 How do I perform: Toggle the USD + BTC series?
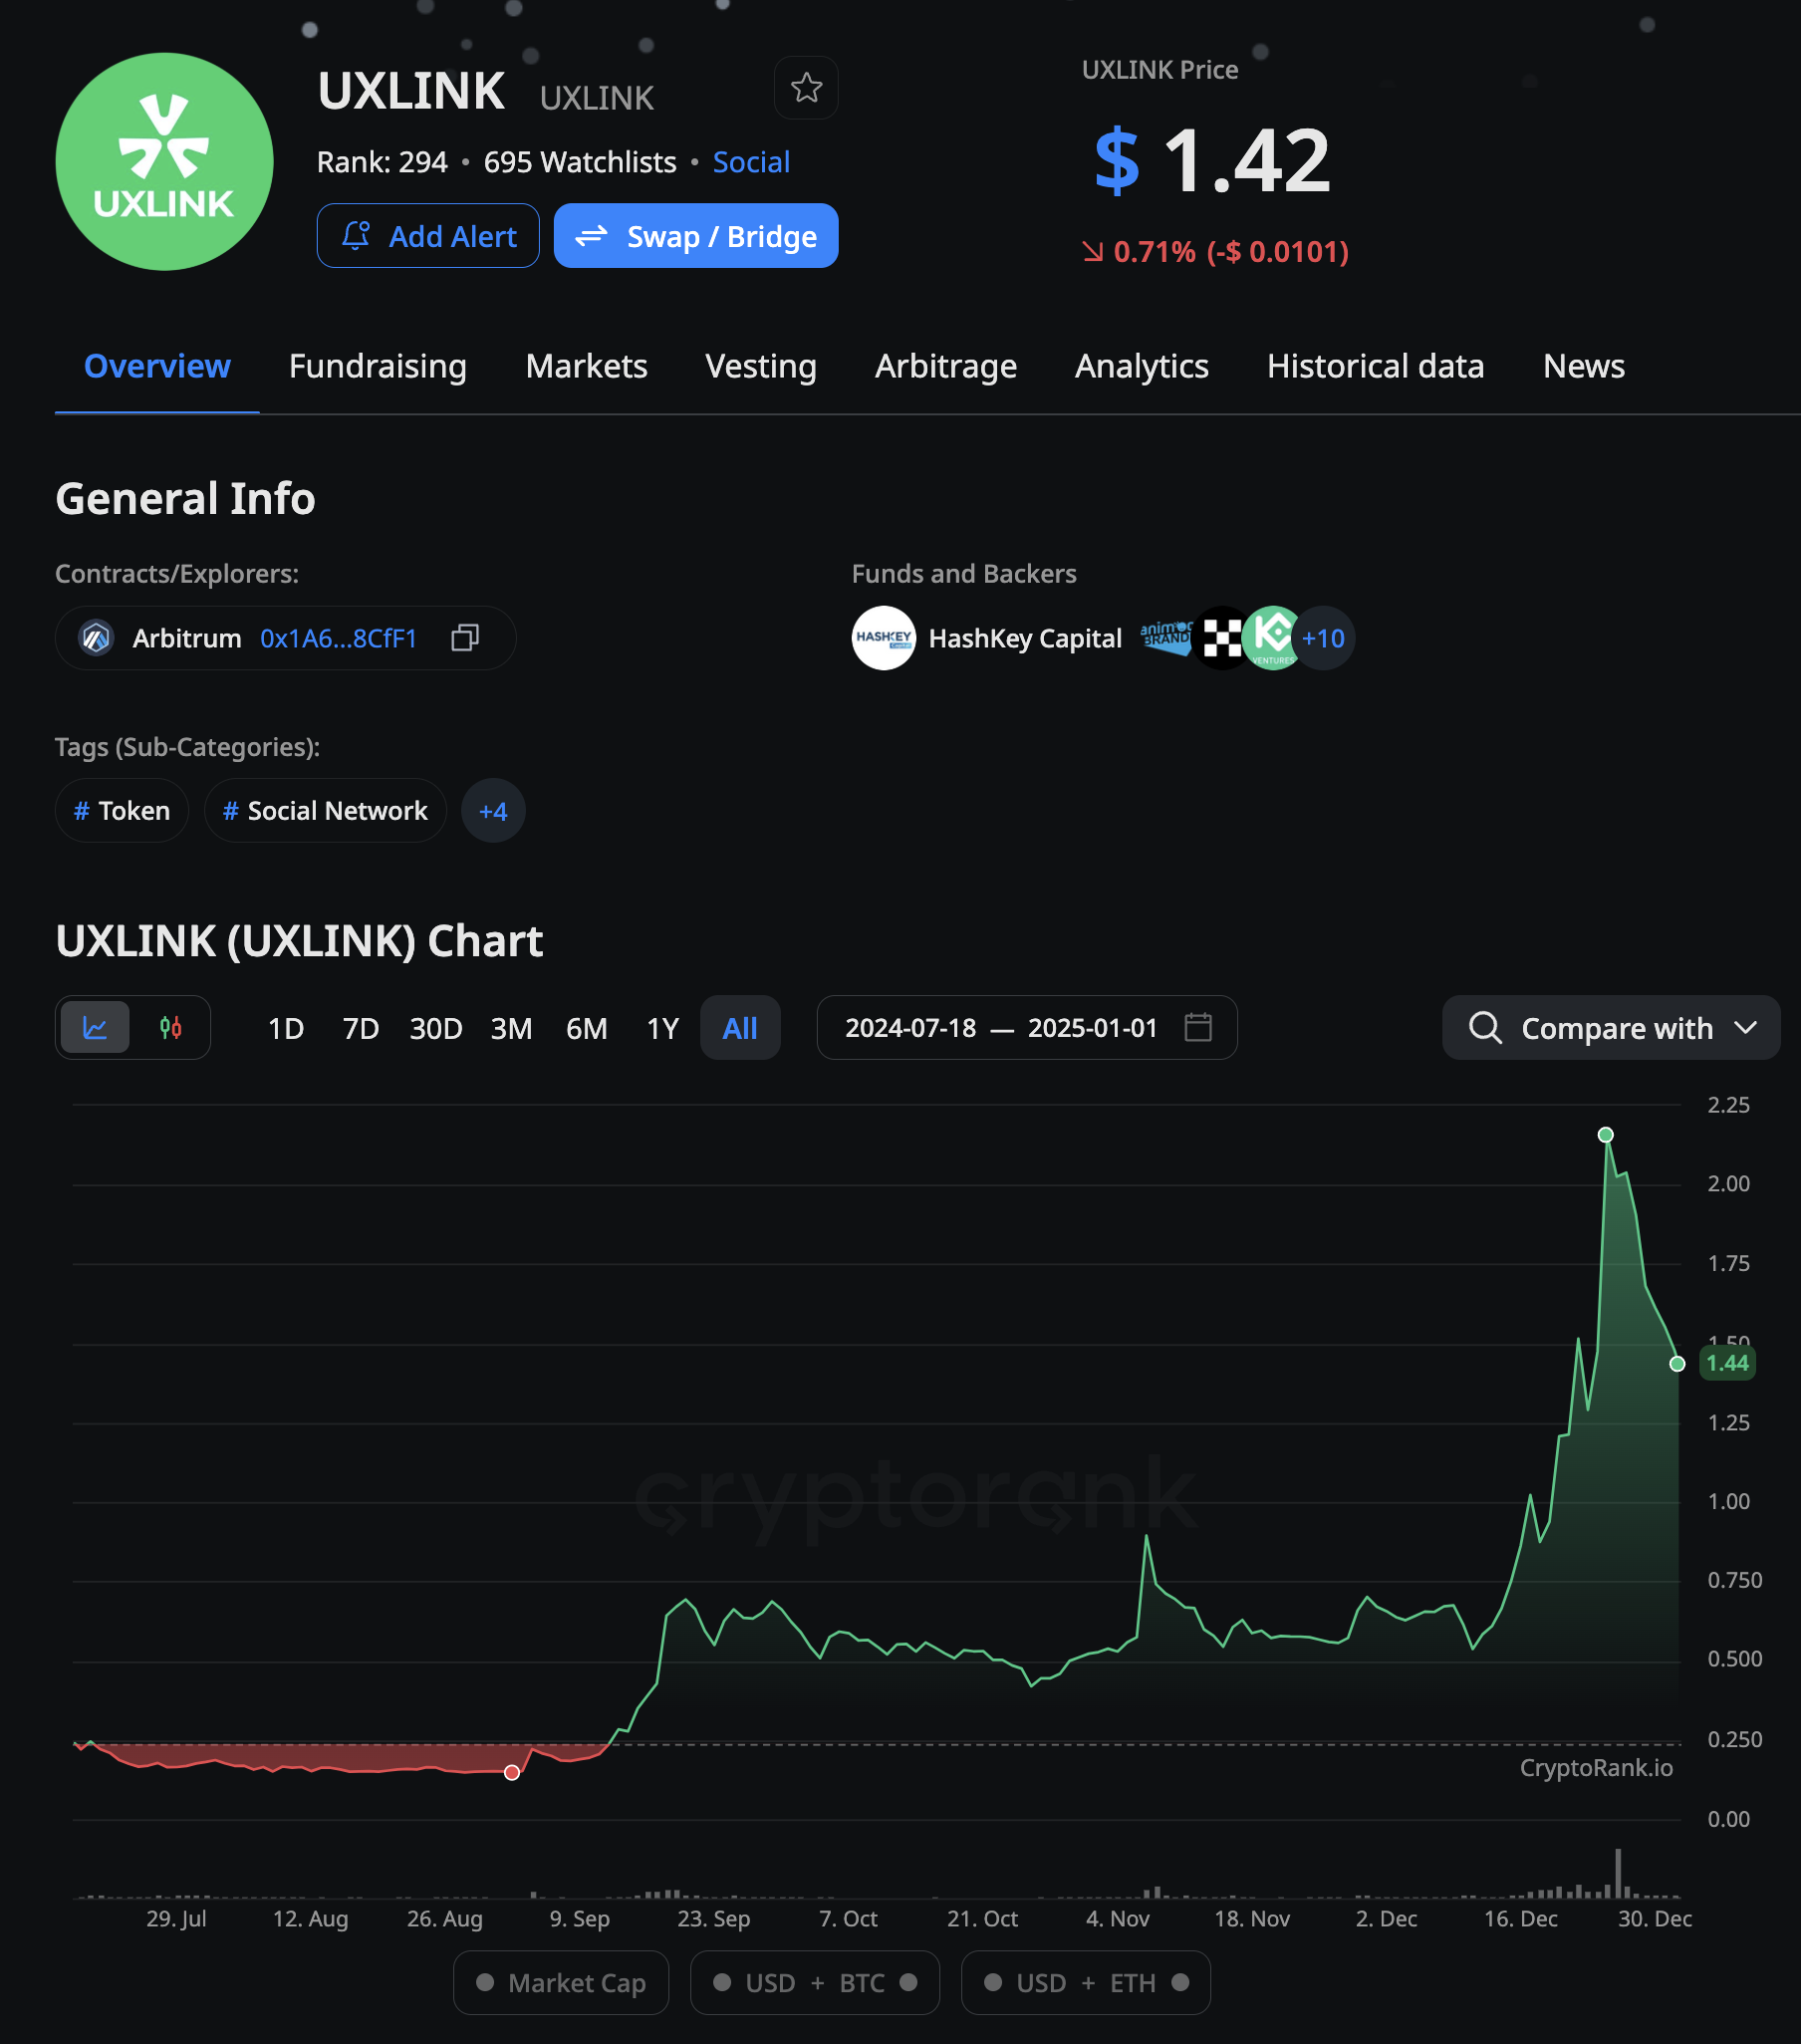(x=815, y=1982)
